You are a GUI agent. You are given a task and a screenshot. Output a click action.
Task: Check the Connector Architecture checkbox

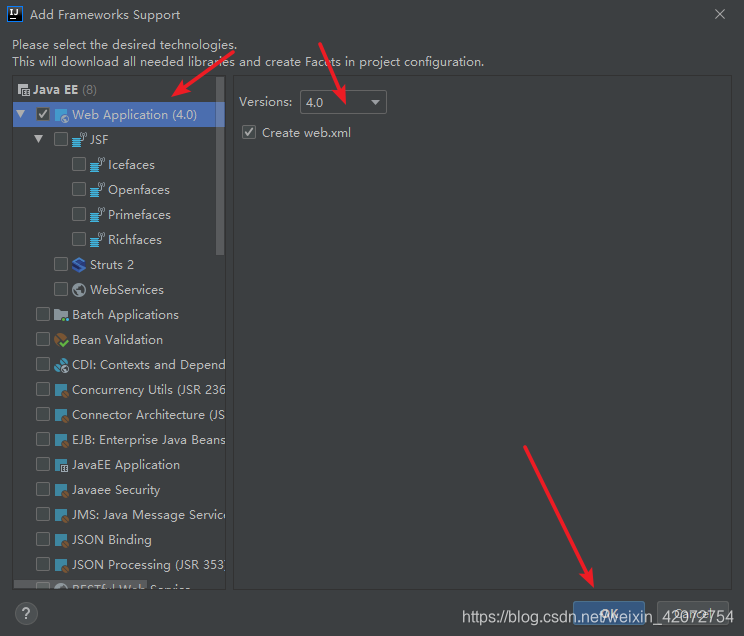[43, 414]
